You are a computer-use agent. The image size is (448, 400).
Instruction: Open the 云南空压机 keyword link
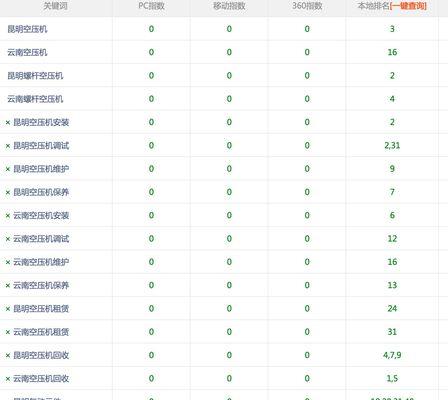(27, 52)
